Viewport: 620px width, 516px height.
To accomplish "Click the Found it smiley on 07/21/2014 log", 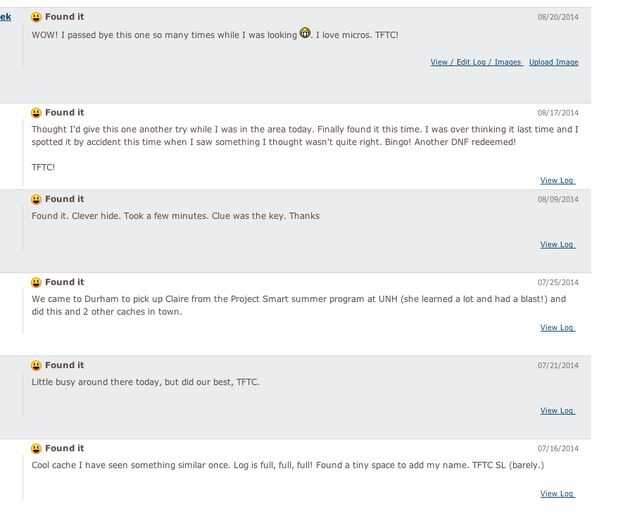I will (37, 366).
